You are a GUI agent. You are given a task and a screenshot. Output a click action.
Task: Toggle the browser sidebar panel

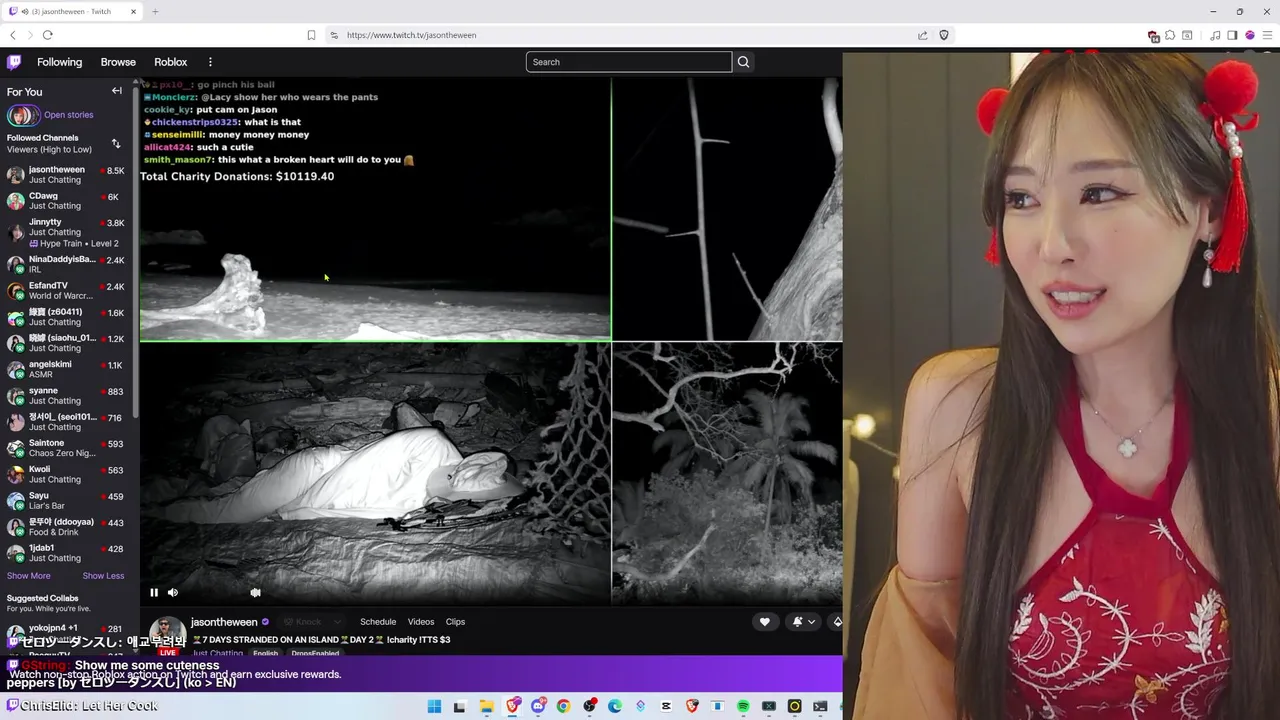1232,35
